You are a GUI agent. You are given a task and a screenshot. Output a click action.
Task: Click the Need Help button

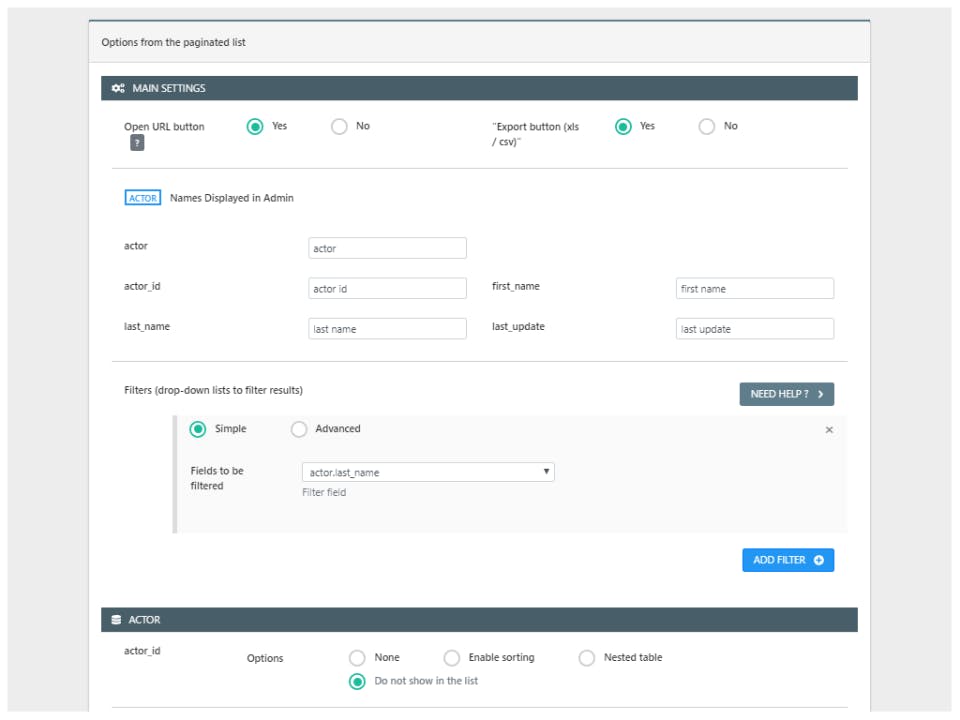pyautogui.click(x=787, y=394)
